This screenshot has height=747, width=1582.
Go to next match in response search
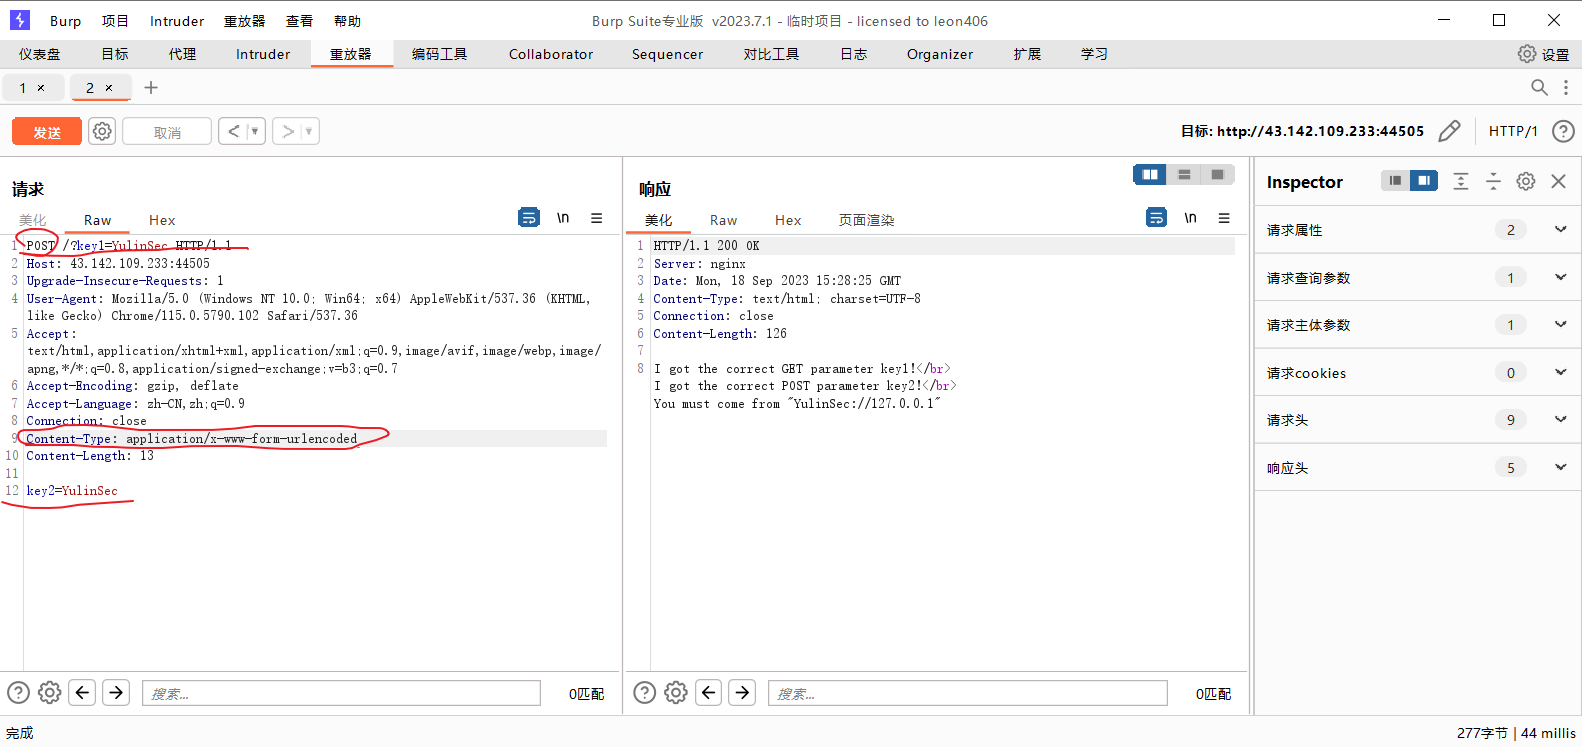(x=742, y=692)
